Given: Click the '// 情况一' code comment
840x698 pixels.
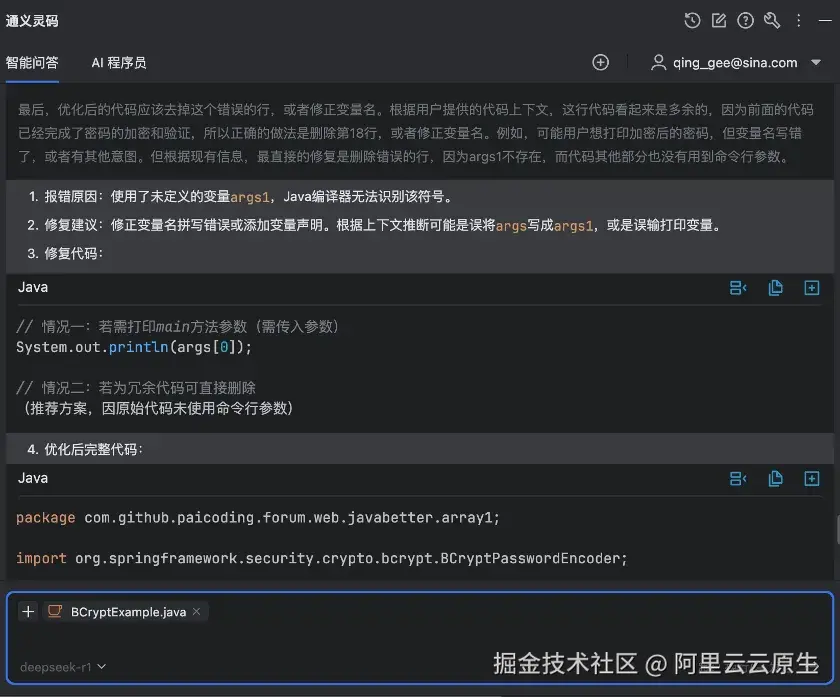Looking at the screenshot, I should (x=177, y=326).
